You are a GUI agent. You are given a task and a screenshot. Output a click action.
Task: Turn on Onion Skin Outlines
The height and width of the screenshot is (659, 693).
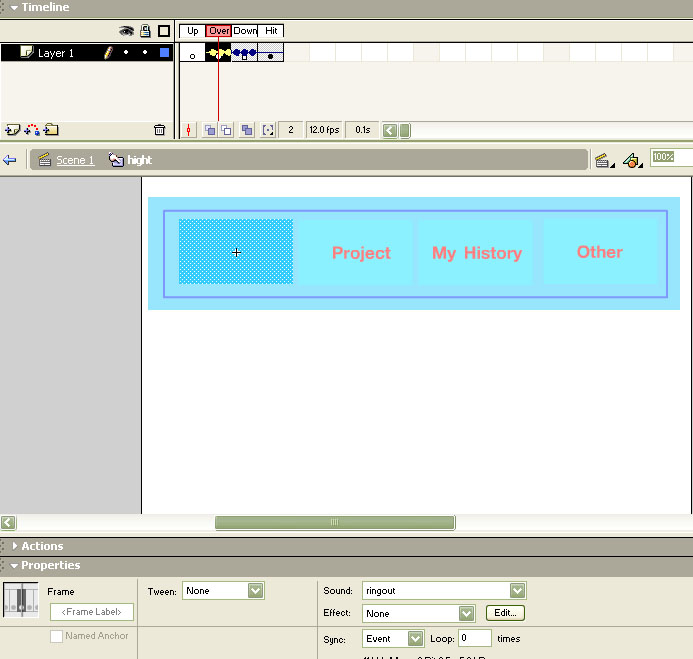point(226,130)
